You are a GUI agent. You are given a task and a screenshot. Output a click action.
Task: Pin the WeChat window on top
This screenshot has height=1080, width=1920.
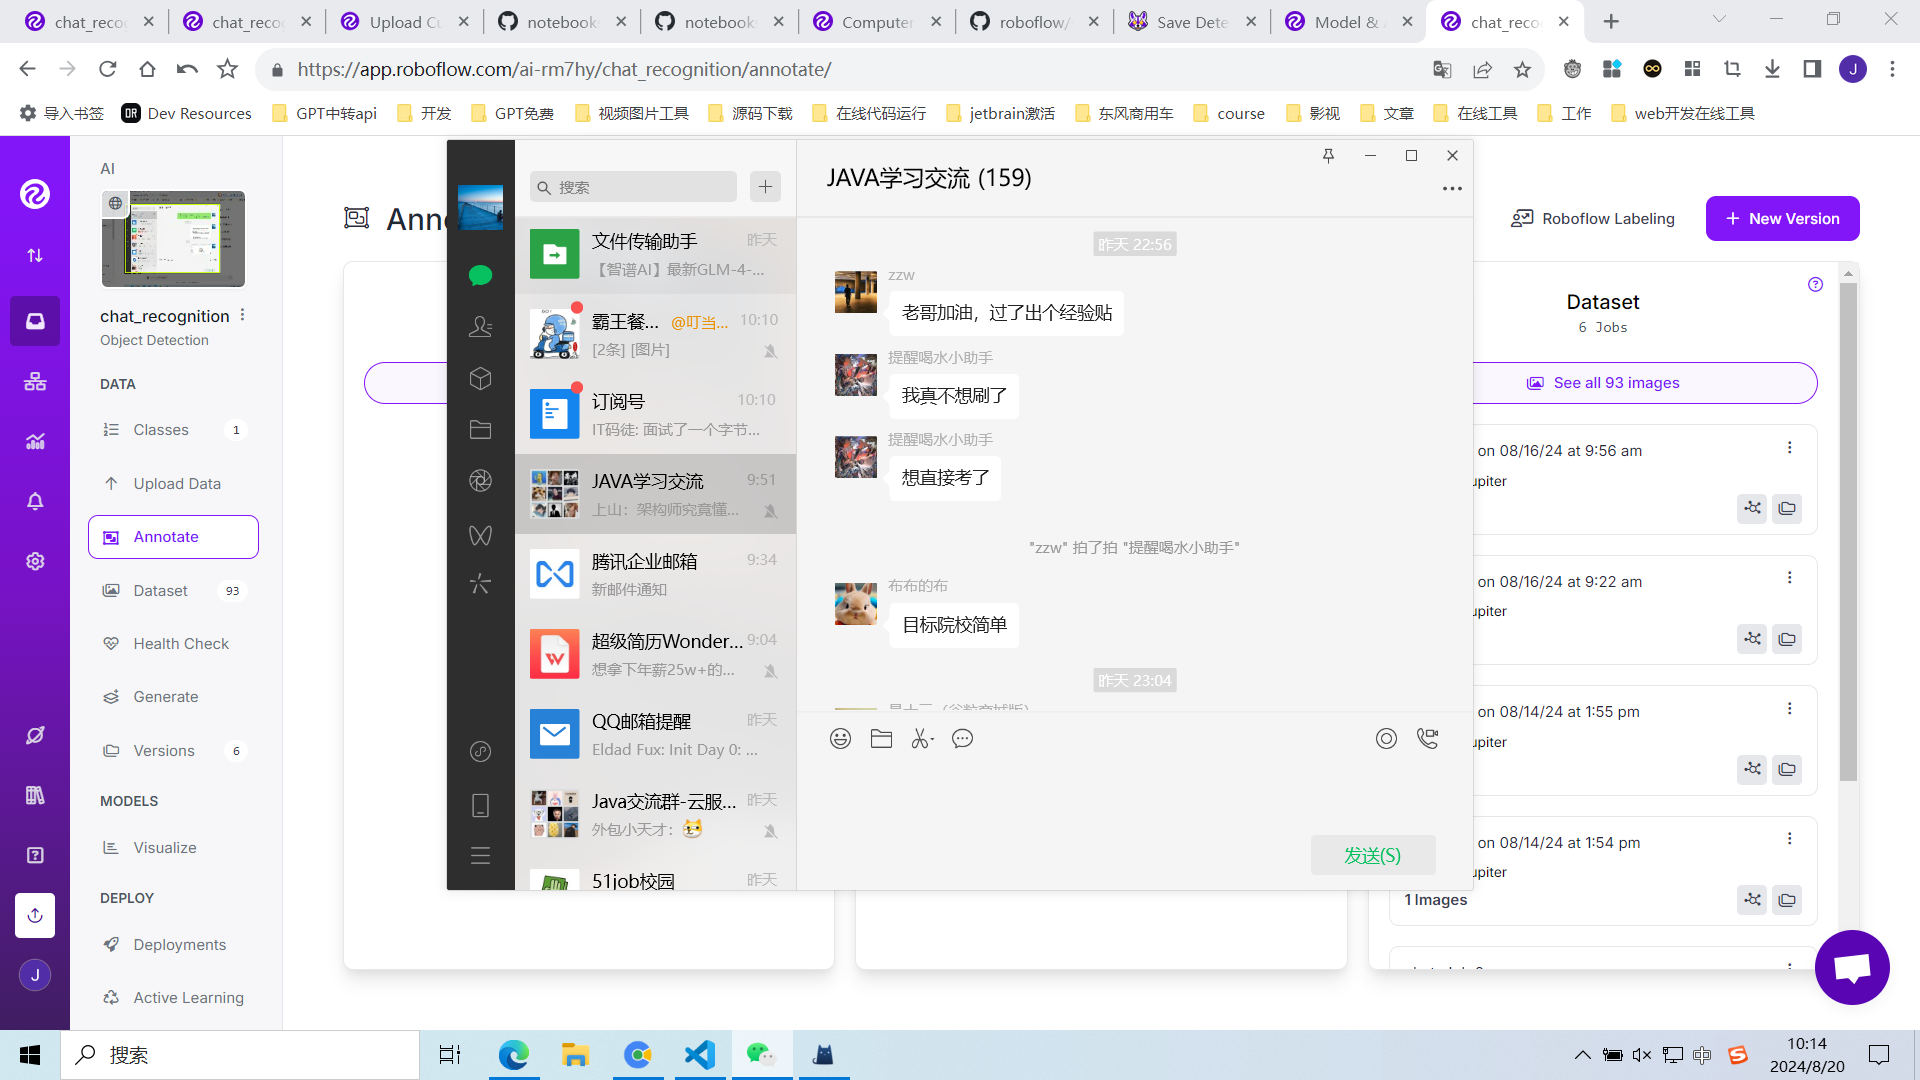click(x=1328, y=156)
